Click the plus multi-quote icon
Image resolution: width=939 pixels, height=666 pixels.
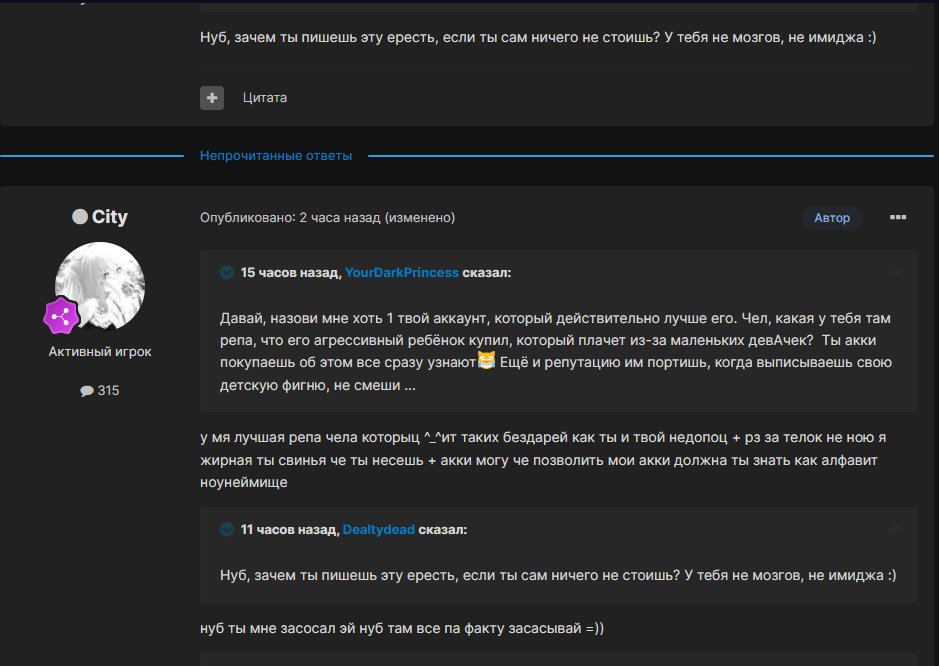212,97
